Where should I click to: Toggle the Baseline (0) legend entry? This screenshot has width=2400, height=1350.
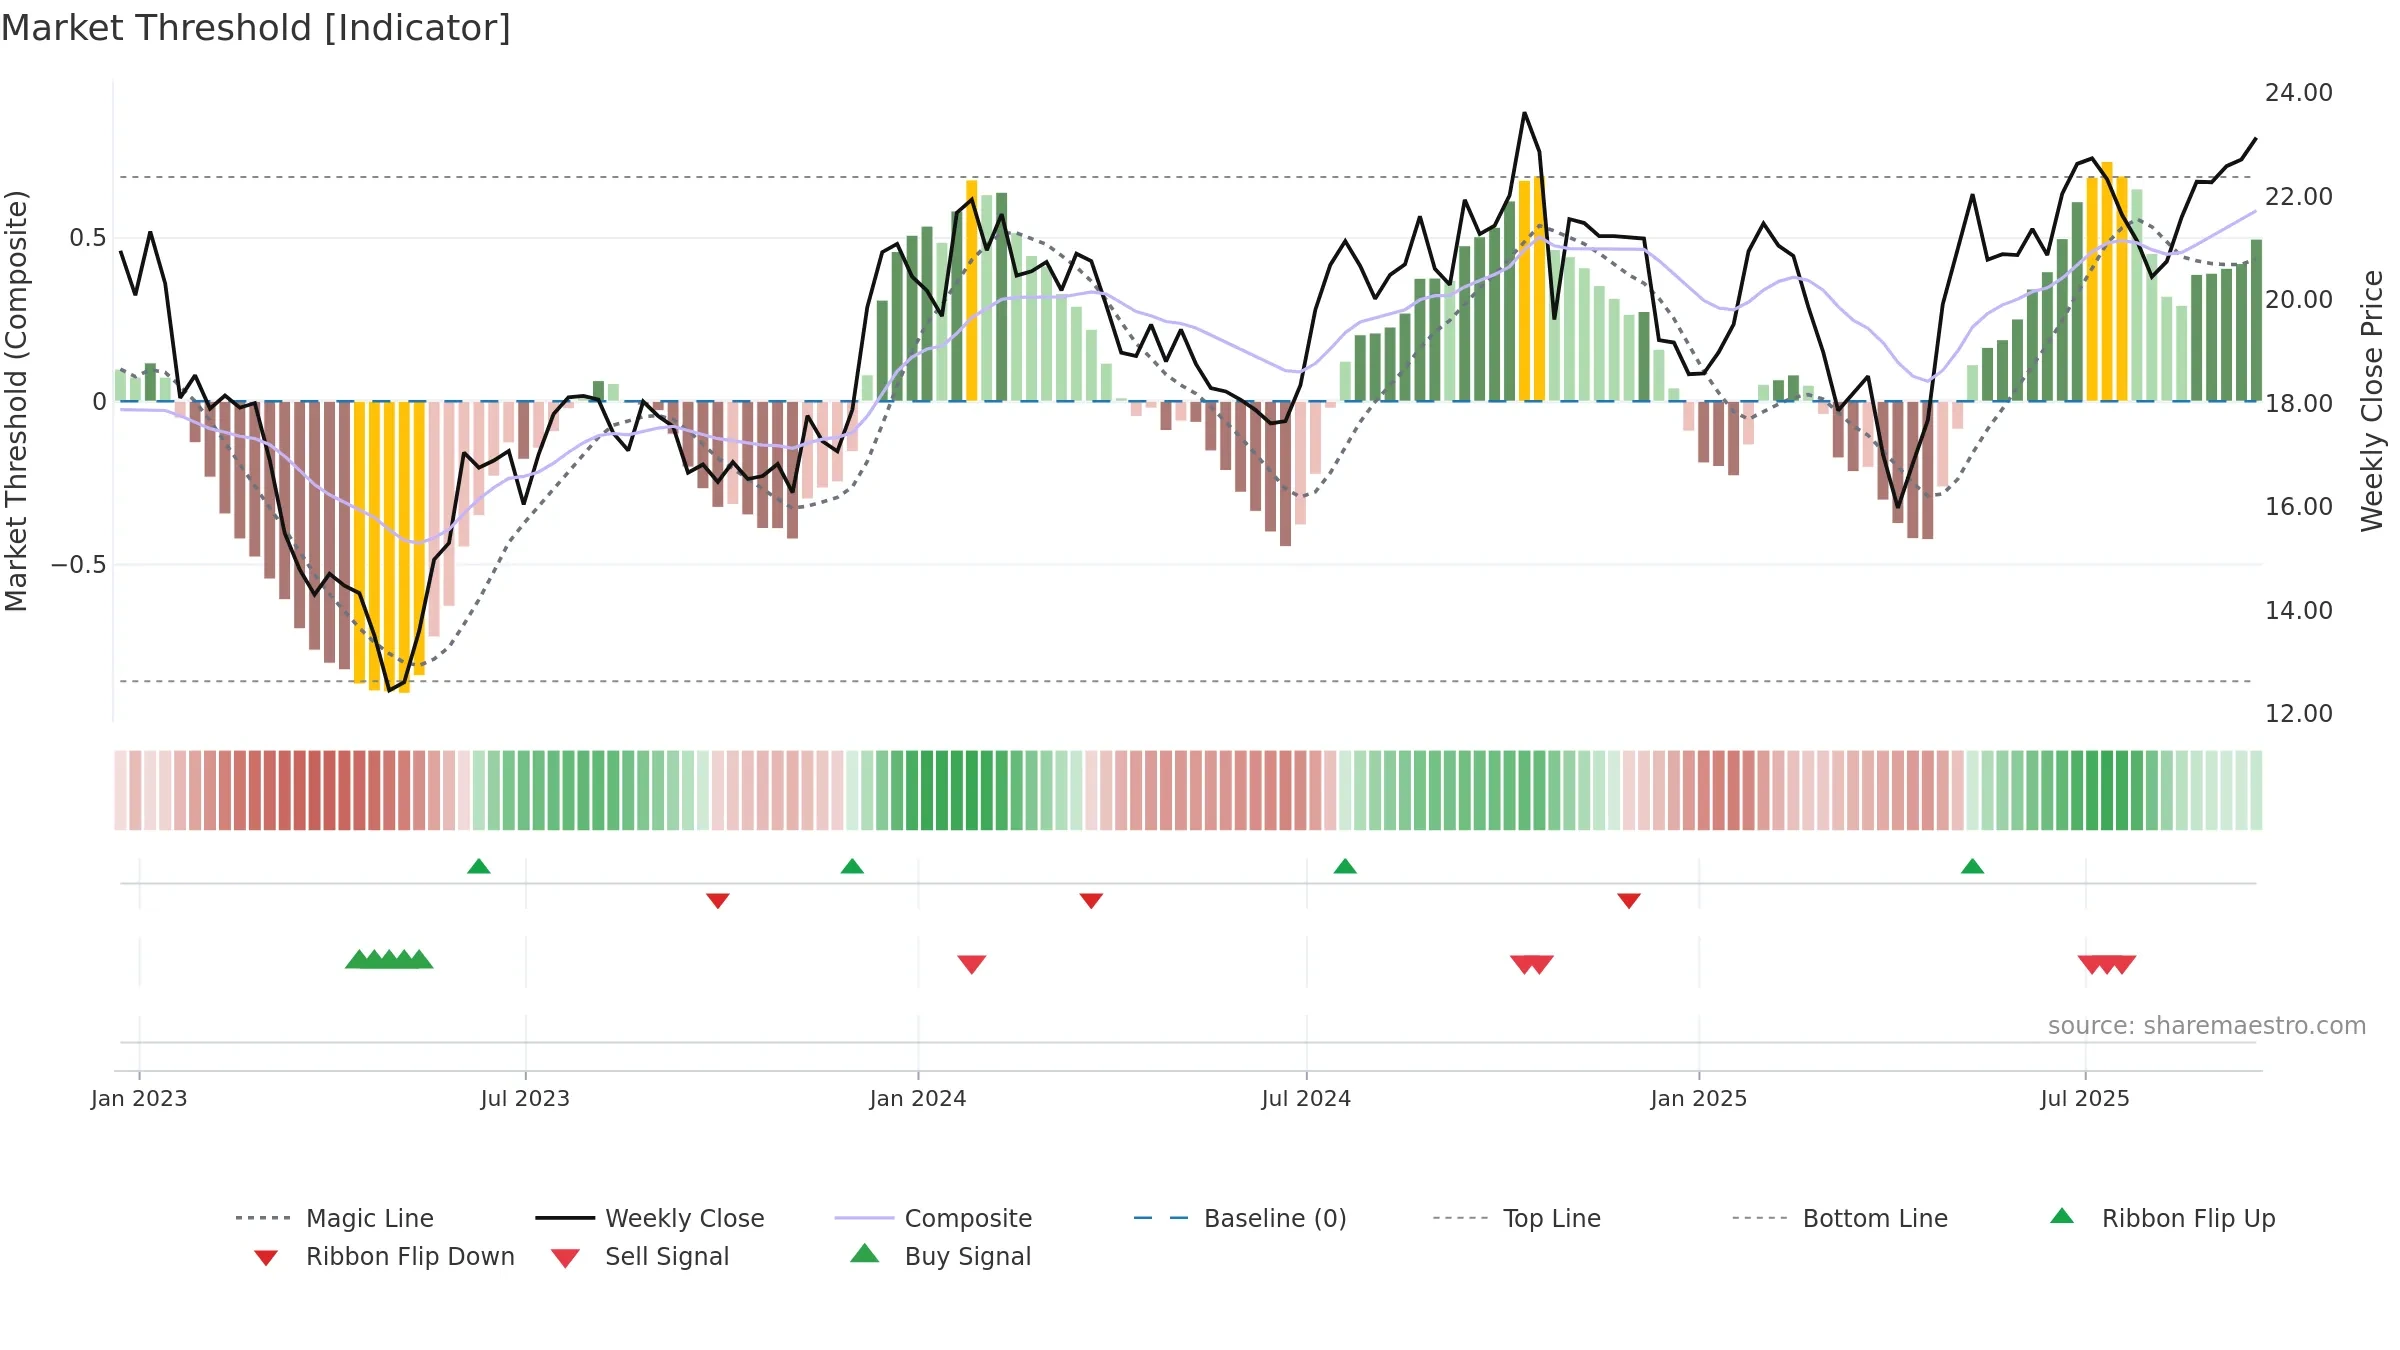(1240, 1218)
